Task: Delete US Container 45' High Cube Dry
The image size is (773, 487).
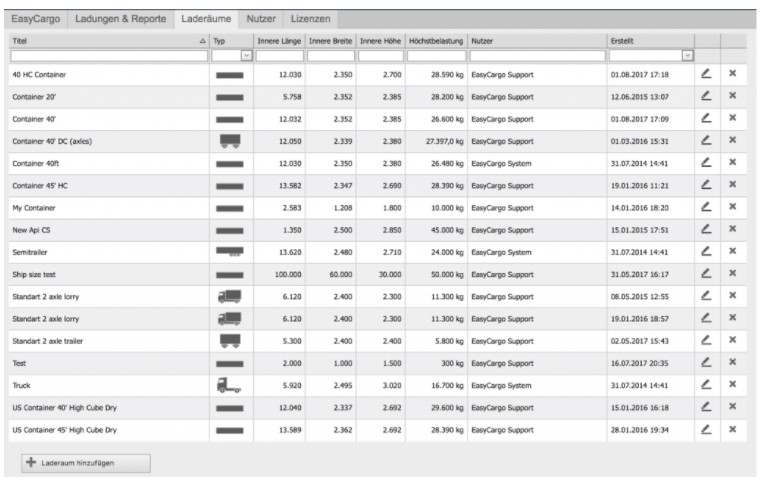Action: click(x=732, y=429)
